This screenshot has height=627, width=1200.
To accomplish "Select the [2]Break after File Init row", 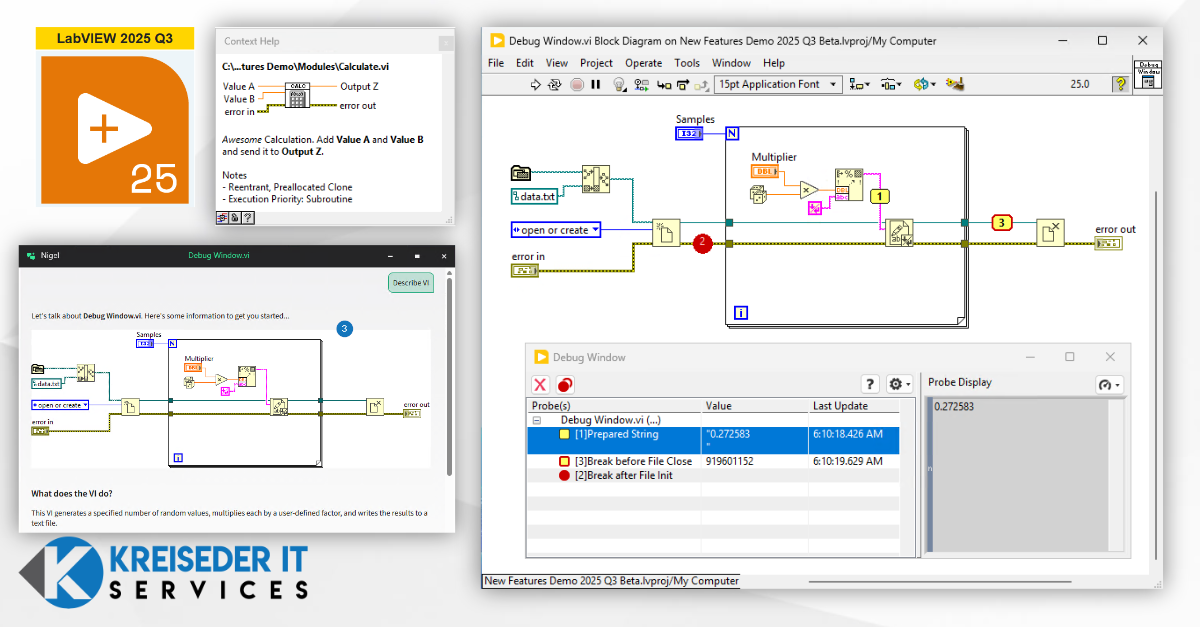I will [713, 475].
